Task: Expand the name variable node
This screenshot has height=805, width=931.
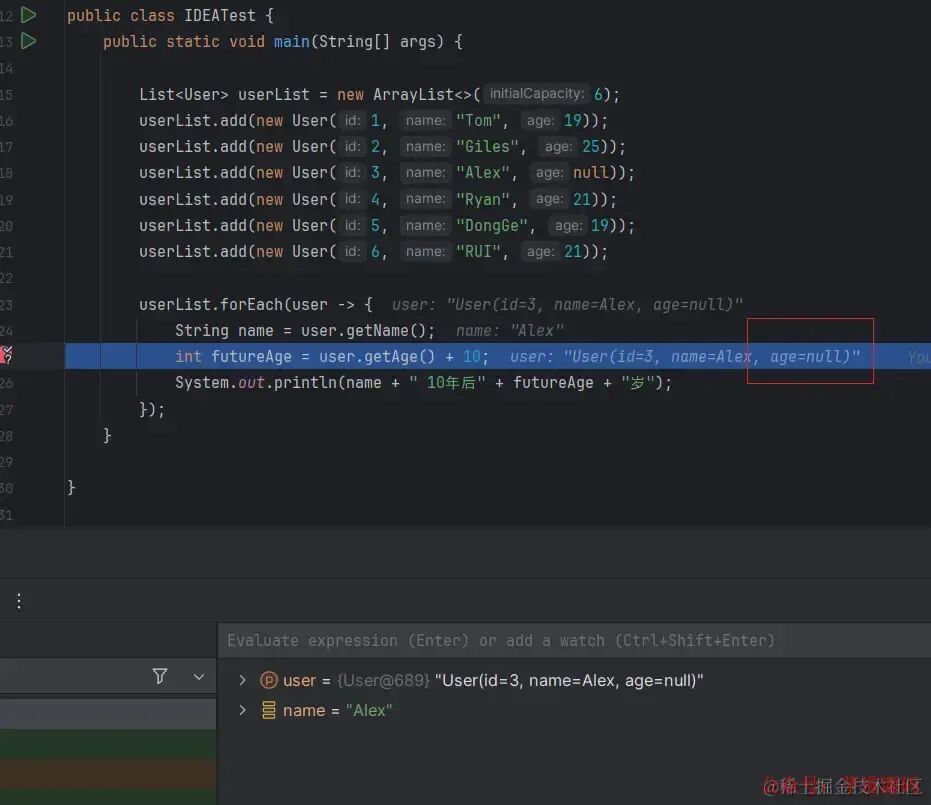Action: [242, 710]
